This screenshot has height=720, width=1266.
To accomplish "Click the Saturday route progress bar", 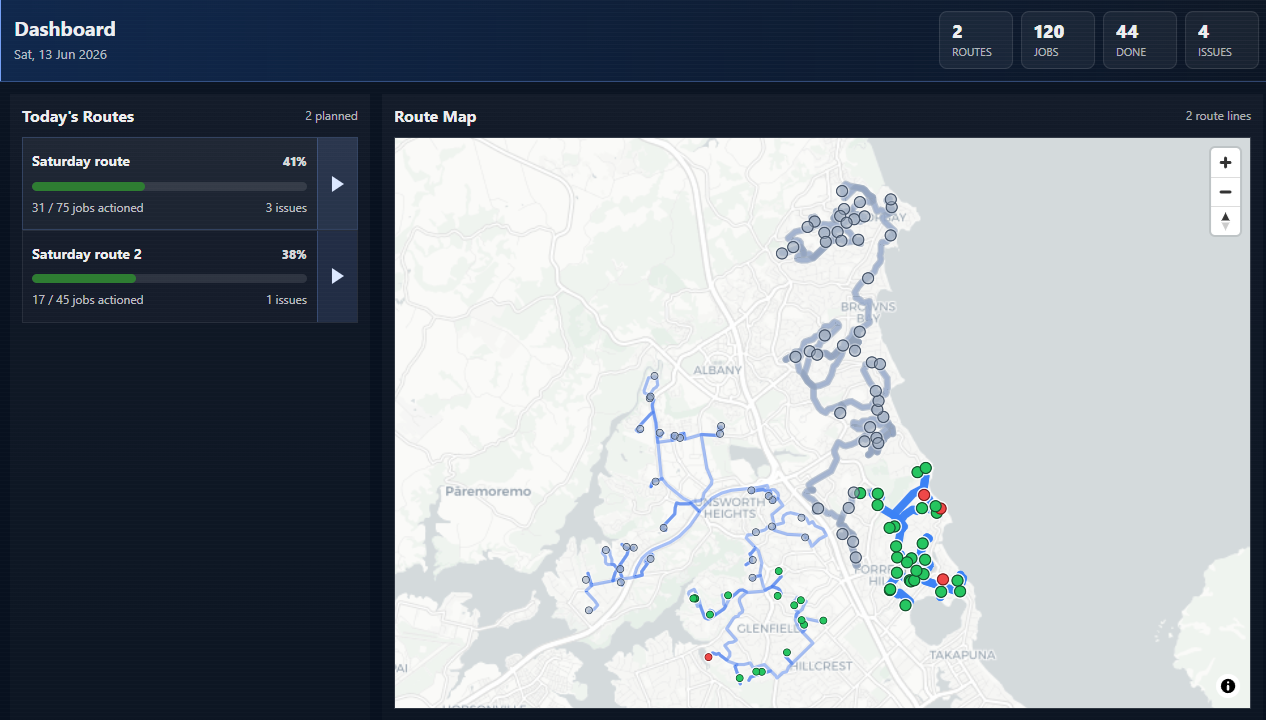I will pos(169,186).
